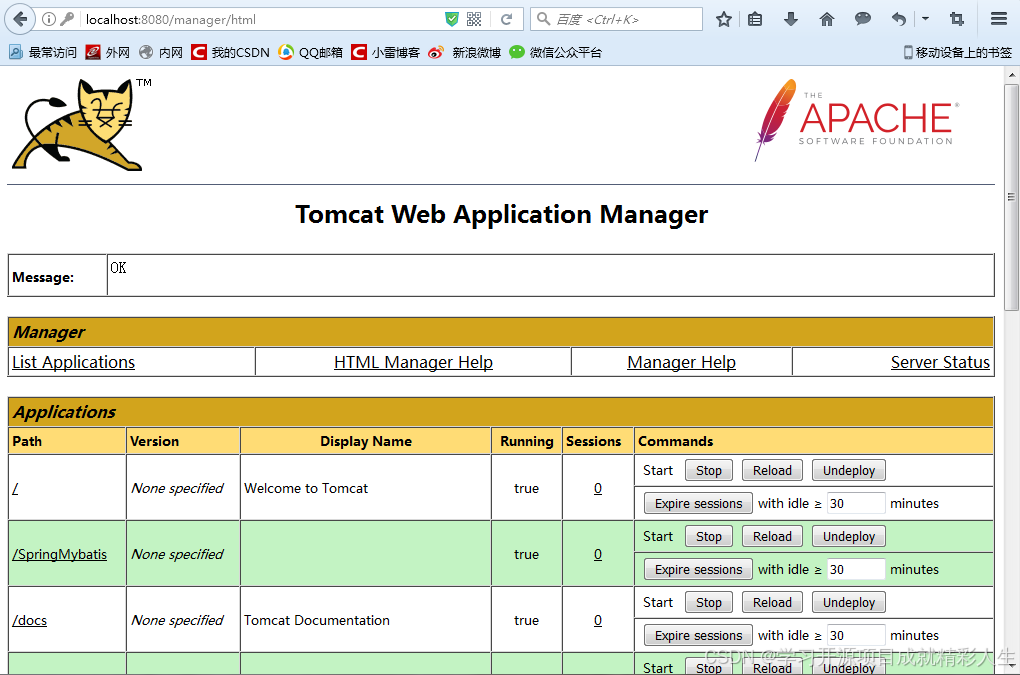Click the scrollbar up arrow

point(1011,75)
